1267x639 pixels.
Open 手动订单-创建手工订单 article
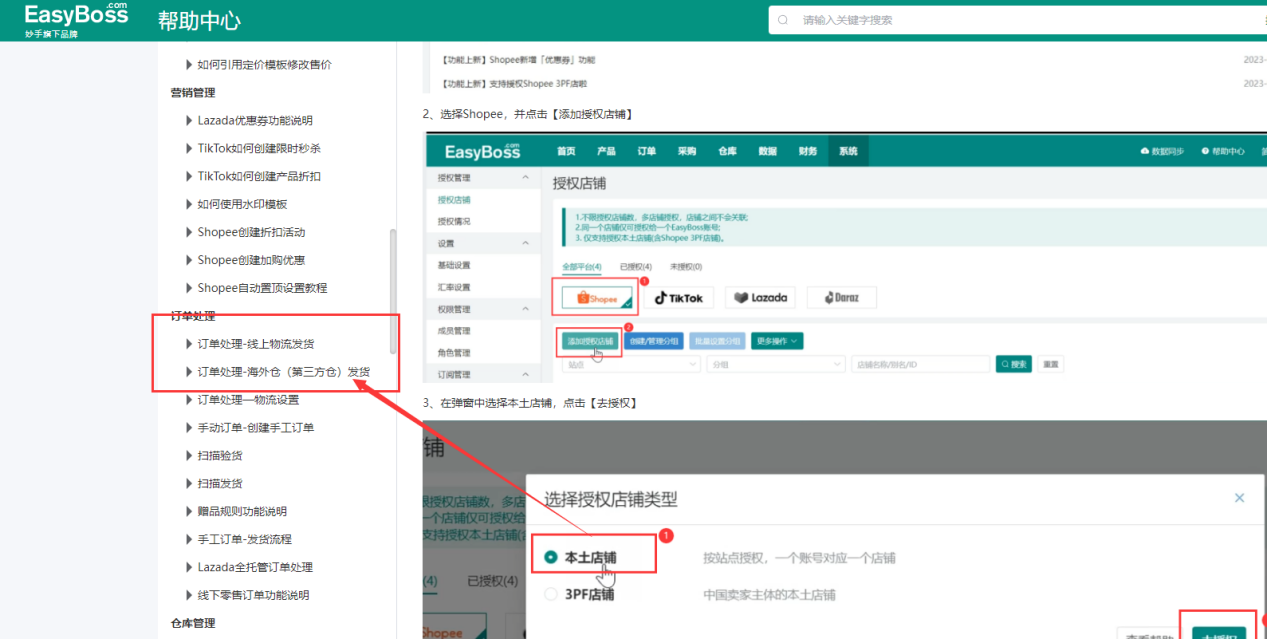255,428
